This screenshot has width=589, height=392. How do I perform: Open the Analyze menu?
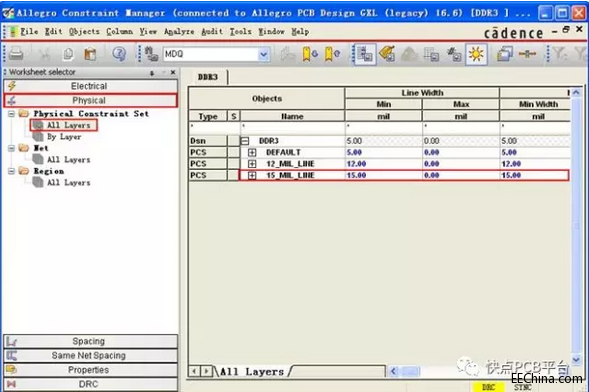[179, 32]
